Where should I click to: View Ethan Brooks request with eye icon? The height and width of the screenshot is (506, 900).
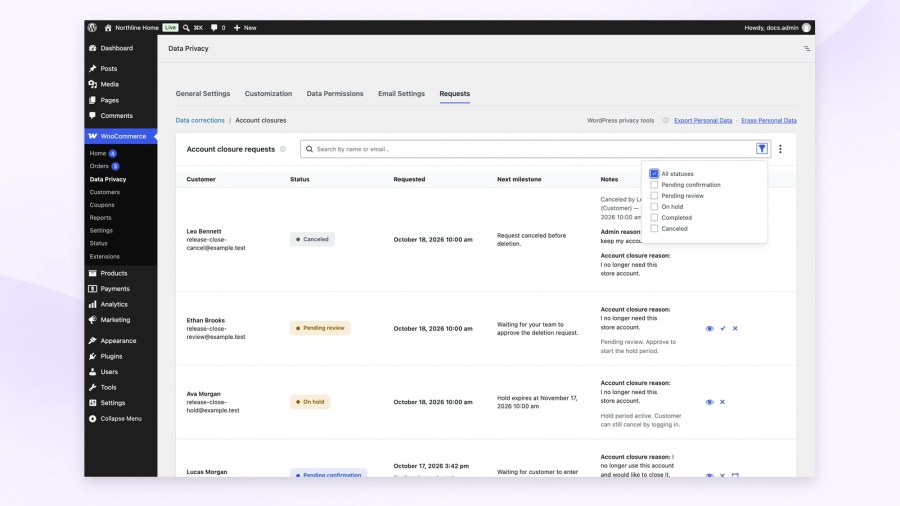[709, 328]
